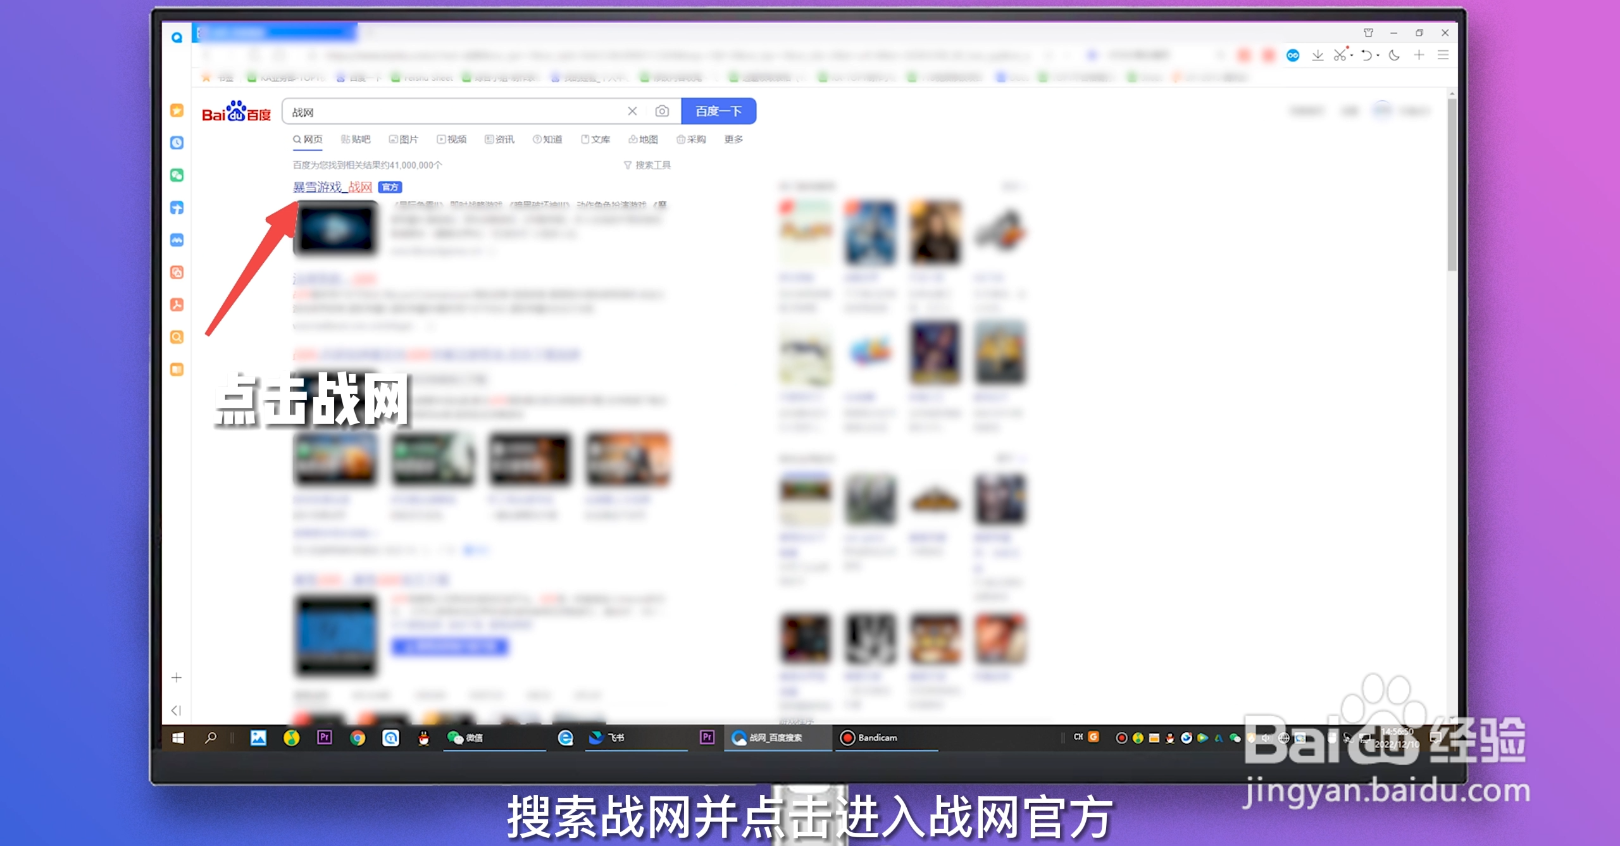Open the blue clock history sidebar icon
The image size is (1620, 846).
tap(177, 143)
